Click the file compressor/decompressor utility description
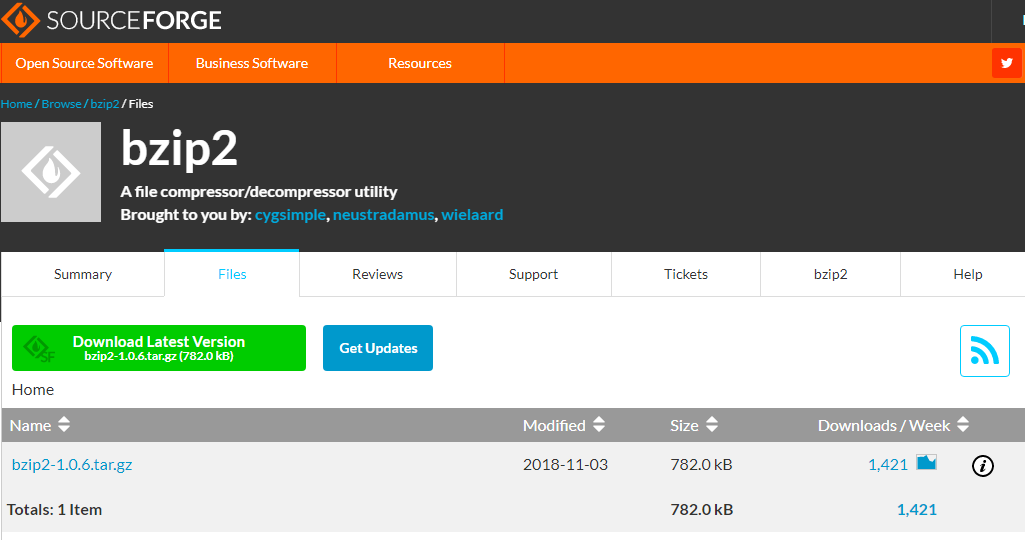 pos(259,192)
